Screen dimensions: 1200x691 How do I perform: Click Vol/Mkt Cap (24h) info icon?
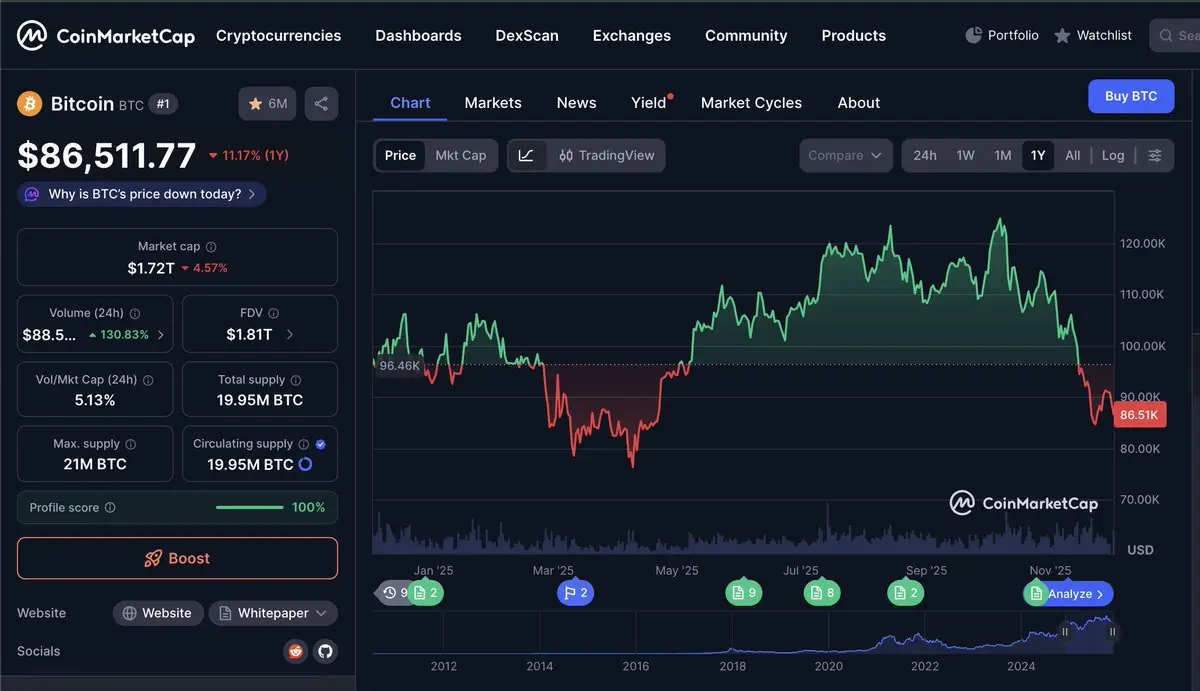(x=148, y=380)
